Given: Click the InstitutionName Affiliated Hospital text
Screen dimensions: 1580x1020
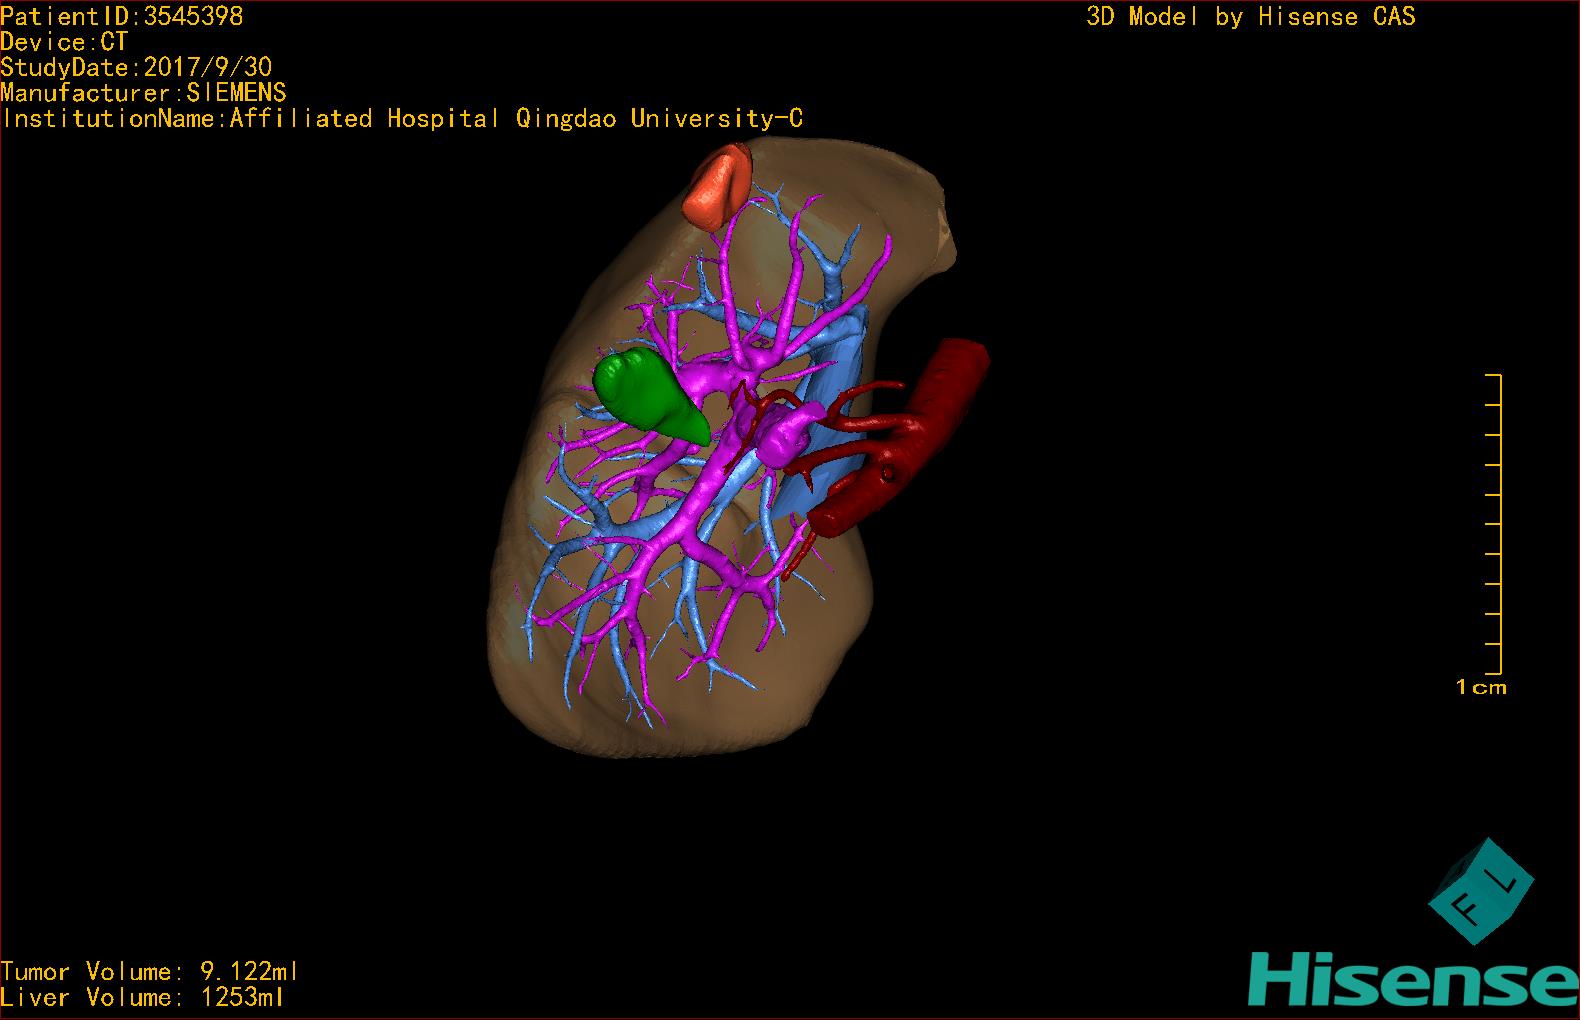Looking at the screenshot, I should (x=402, y=119).
